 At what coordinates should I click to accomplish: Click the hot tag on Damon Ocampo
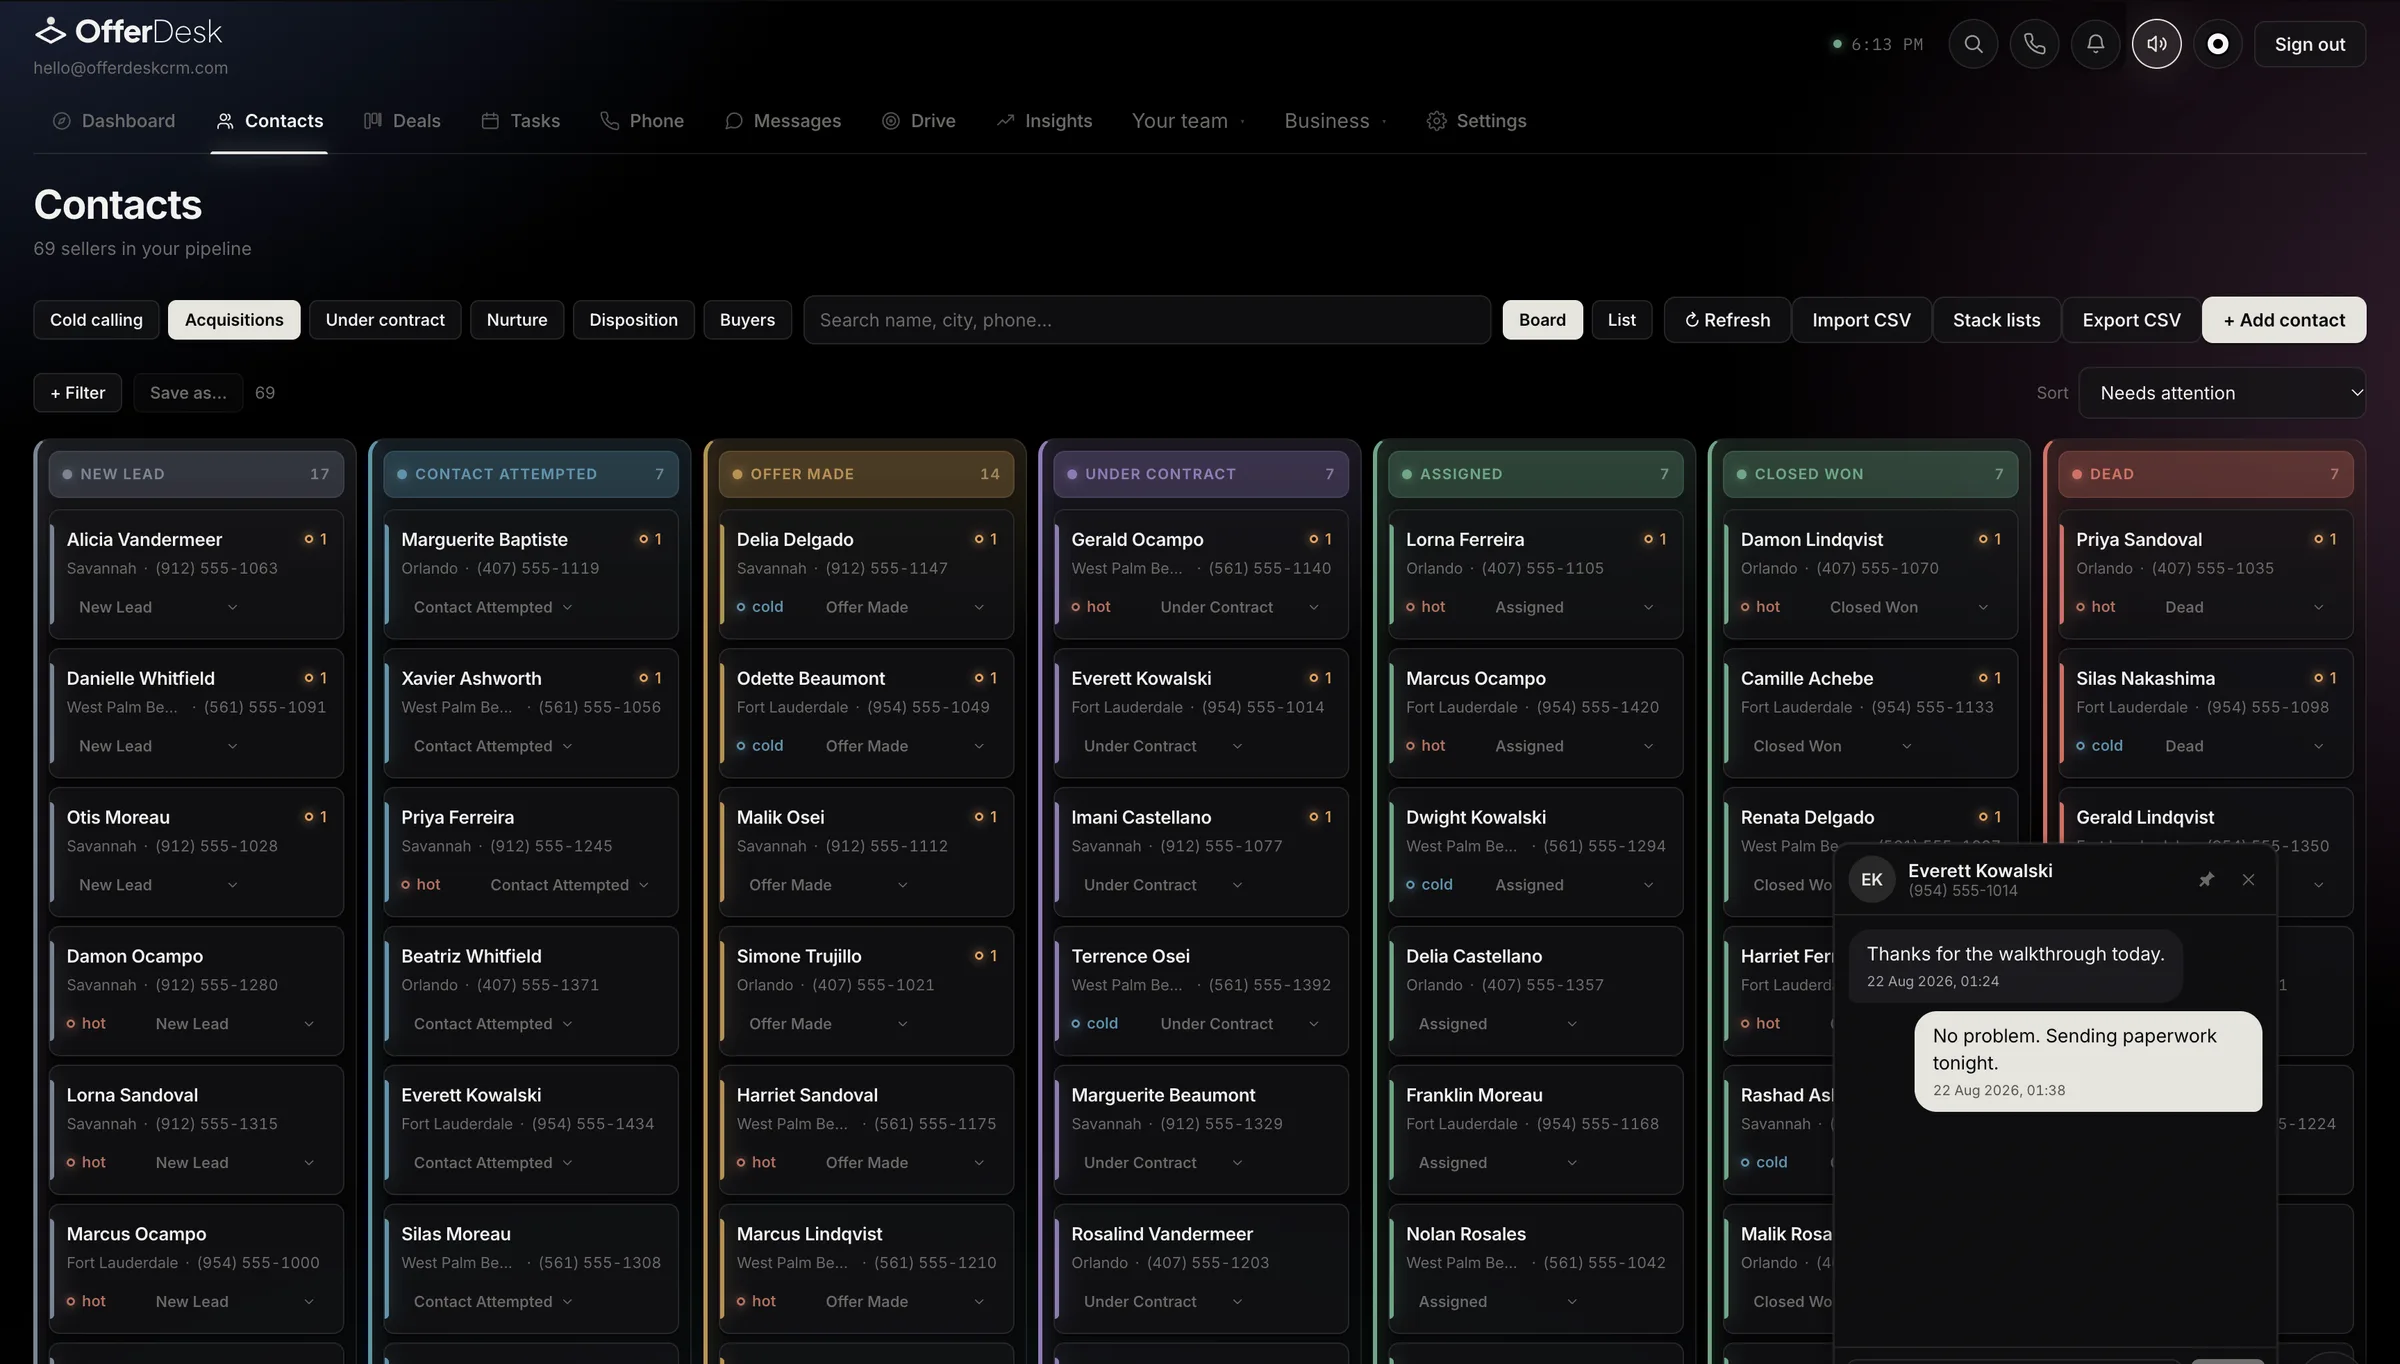point(86,1024)
